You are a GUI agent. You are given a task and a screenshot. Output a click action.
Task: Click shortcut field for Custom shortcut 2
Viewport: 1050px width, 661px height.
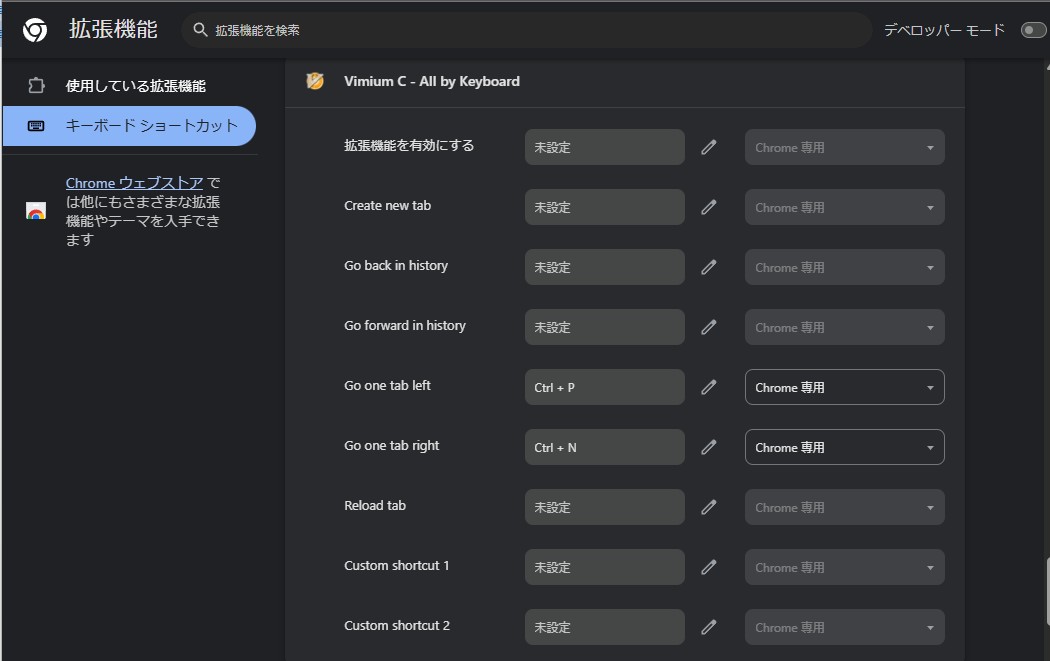point(605,628)
